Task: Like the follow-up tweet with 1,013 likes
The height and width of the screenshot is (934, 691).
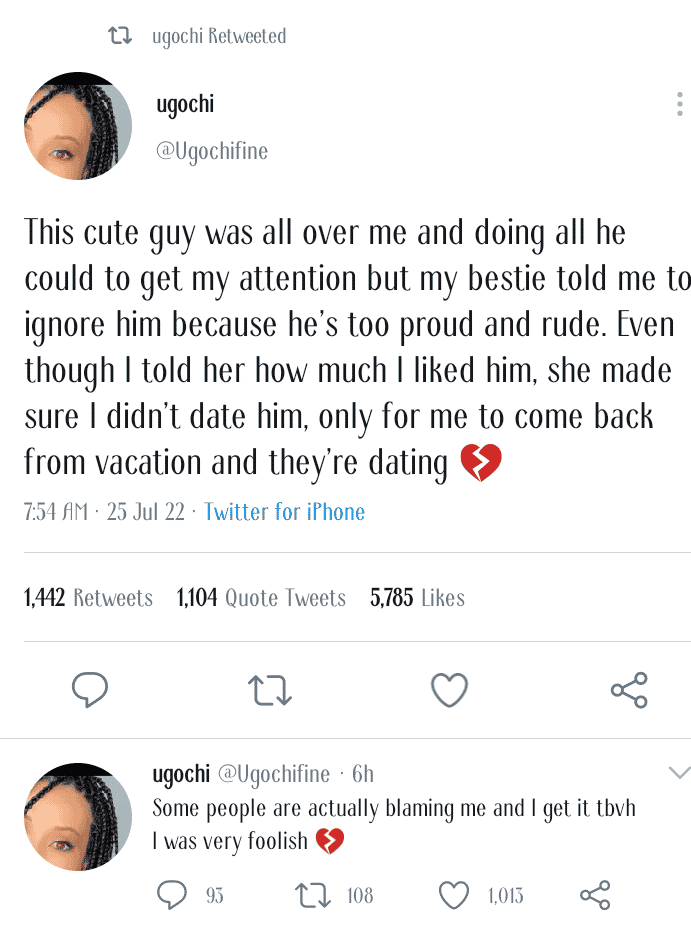Action: click(x=454, y=895)
